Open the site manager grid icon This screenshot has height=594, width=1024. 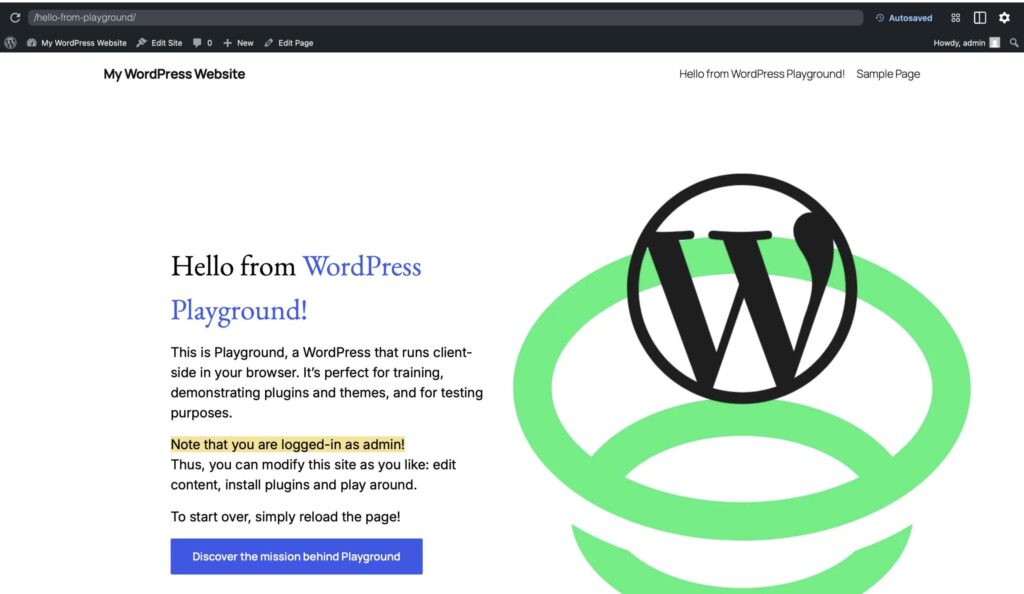[955, 18]
